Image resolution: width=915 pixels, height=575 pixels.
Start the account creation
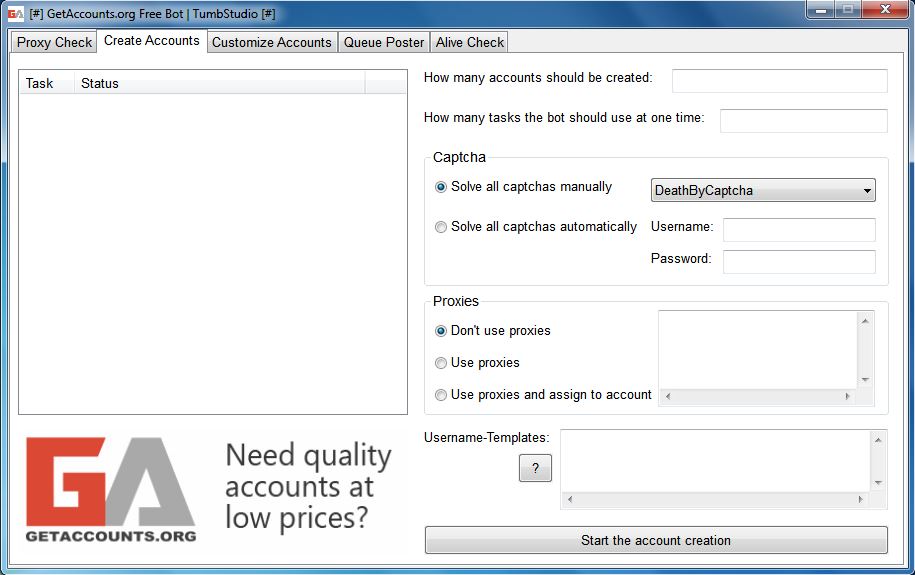pos(656,541)
